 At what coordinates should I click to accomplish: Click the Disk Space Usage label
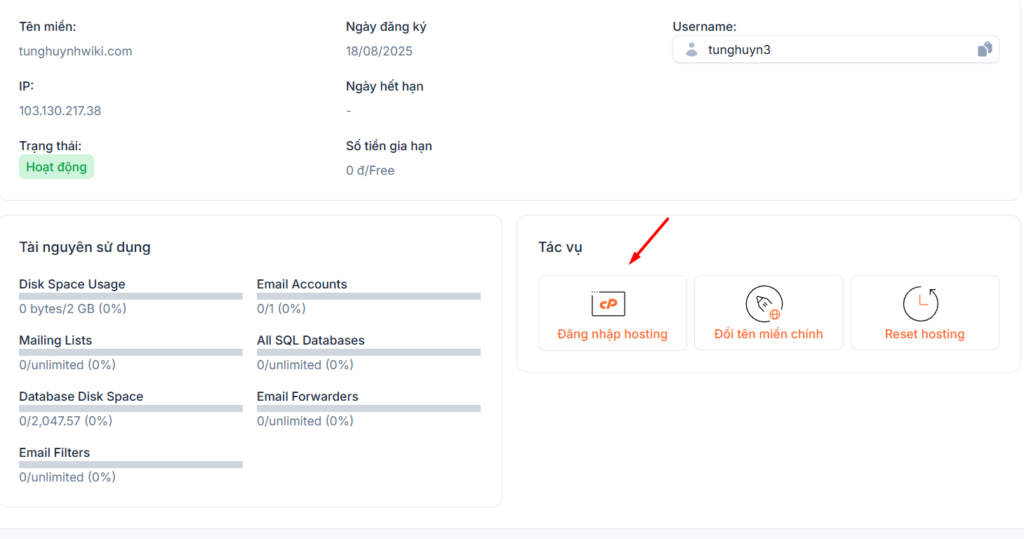72,284
